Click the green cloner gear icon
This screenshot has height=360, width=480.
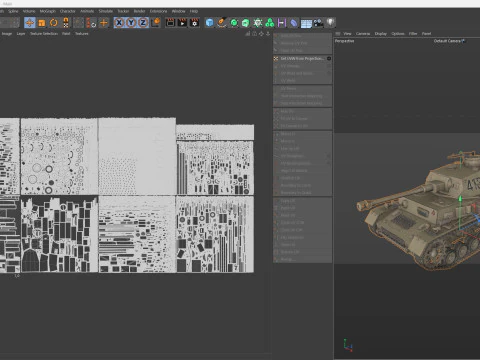(258, 23)
